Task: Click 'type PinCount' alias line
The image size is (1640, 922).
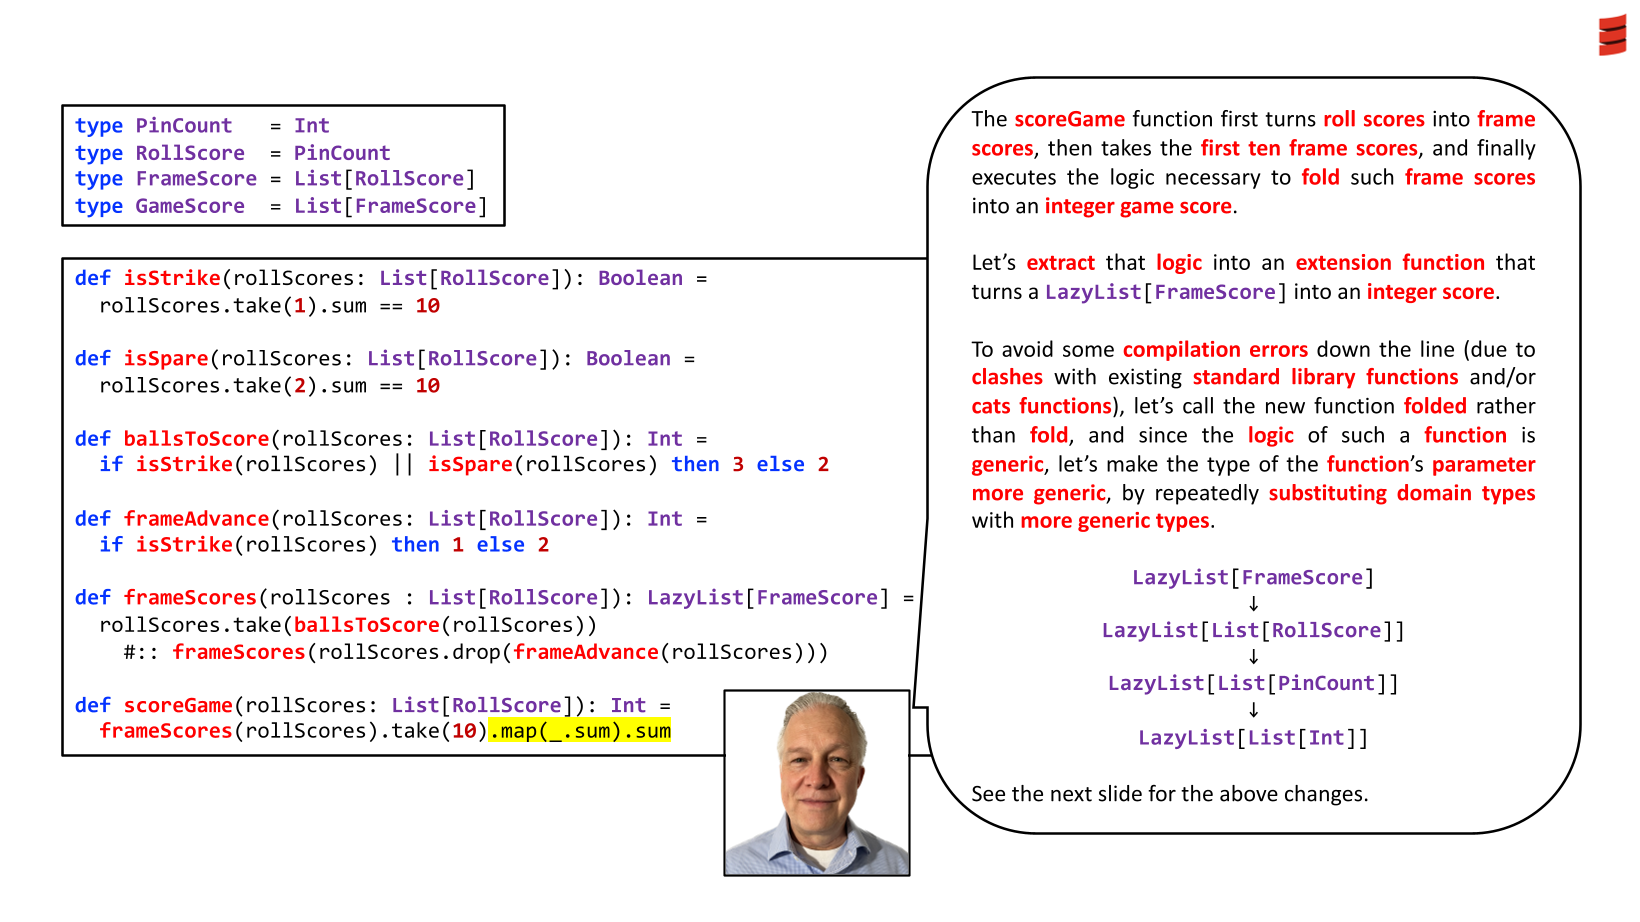Action: tap(202, 126)
